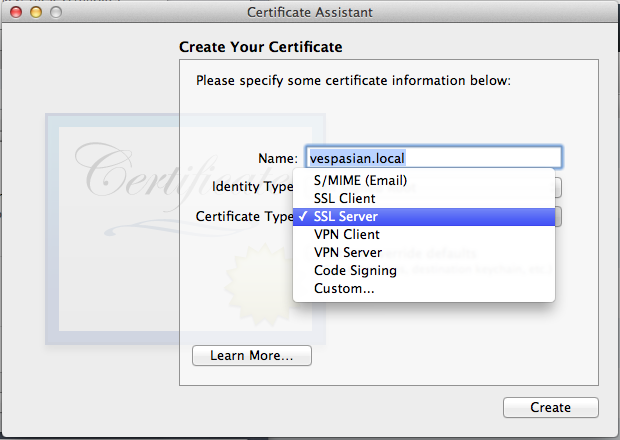The height and width of the screenshot is (440, 620).
Task: Choose SSL Client from the list
Action: pos(423,198)
